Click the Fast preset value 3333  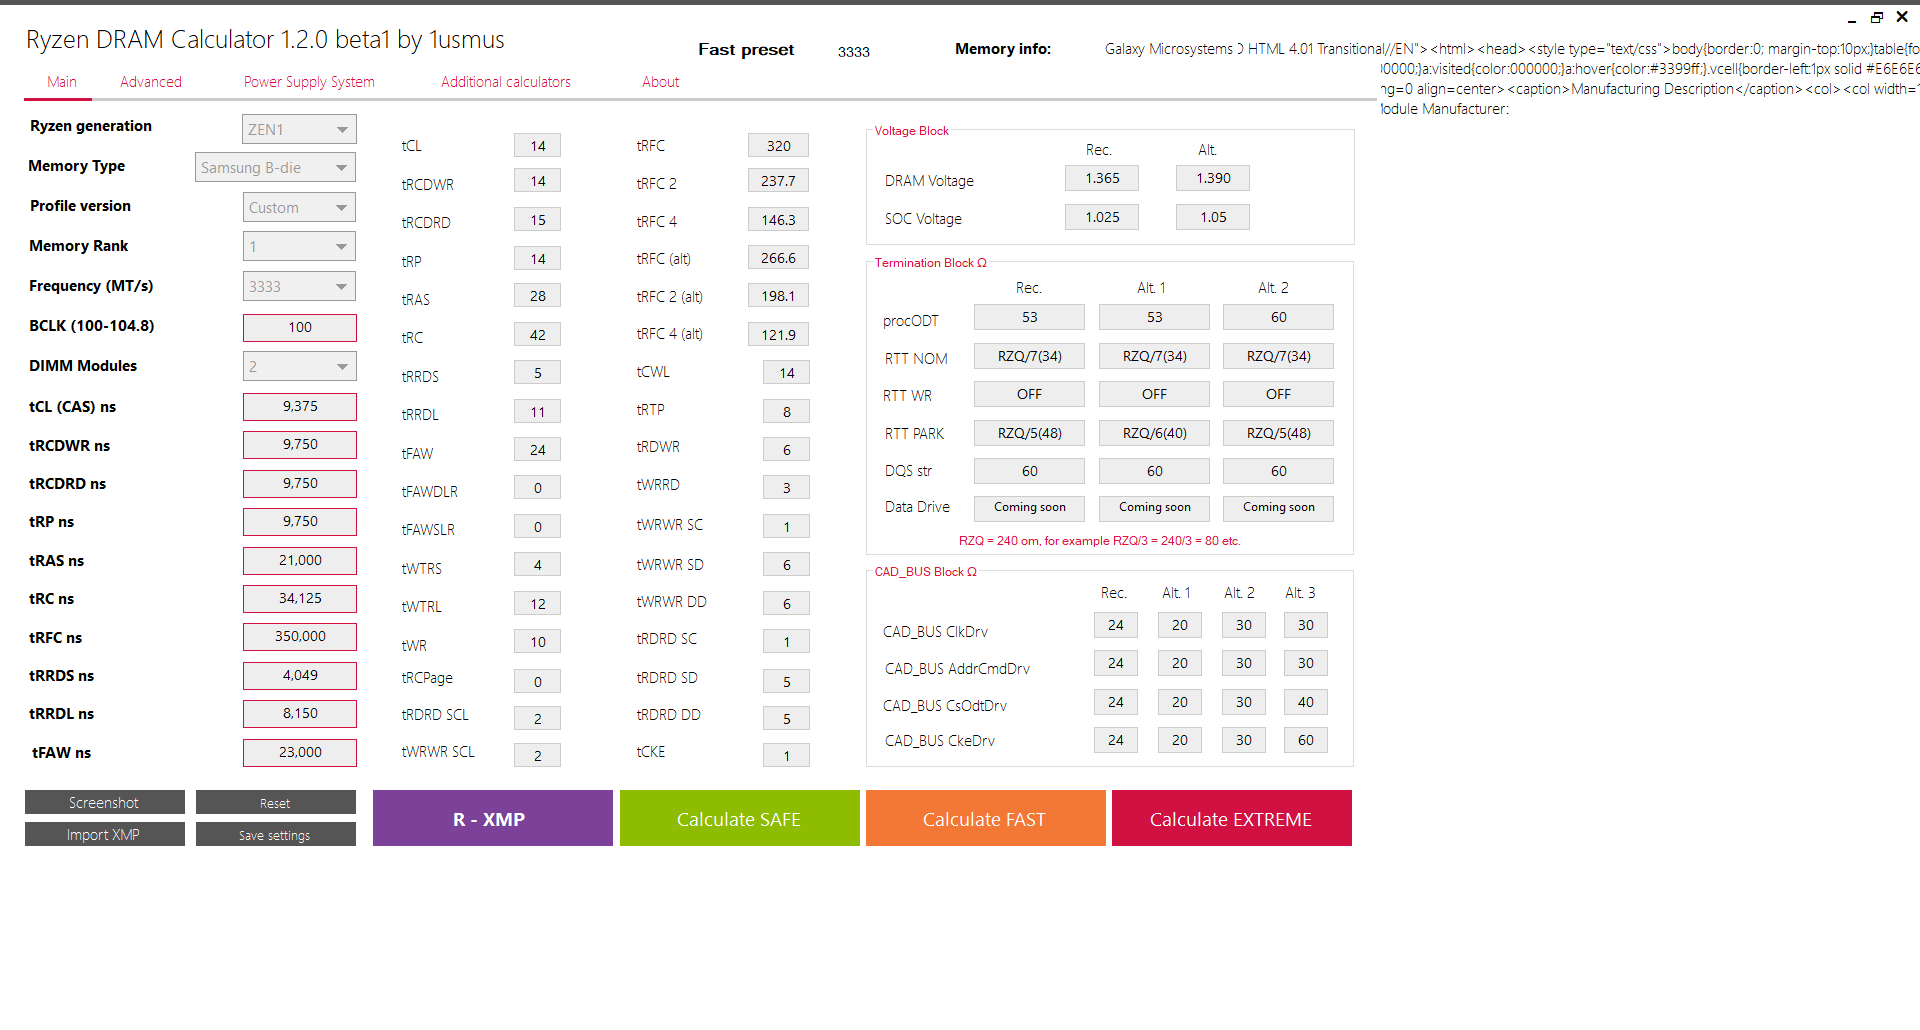pos(854,52)
